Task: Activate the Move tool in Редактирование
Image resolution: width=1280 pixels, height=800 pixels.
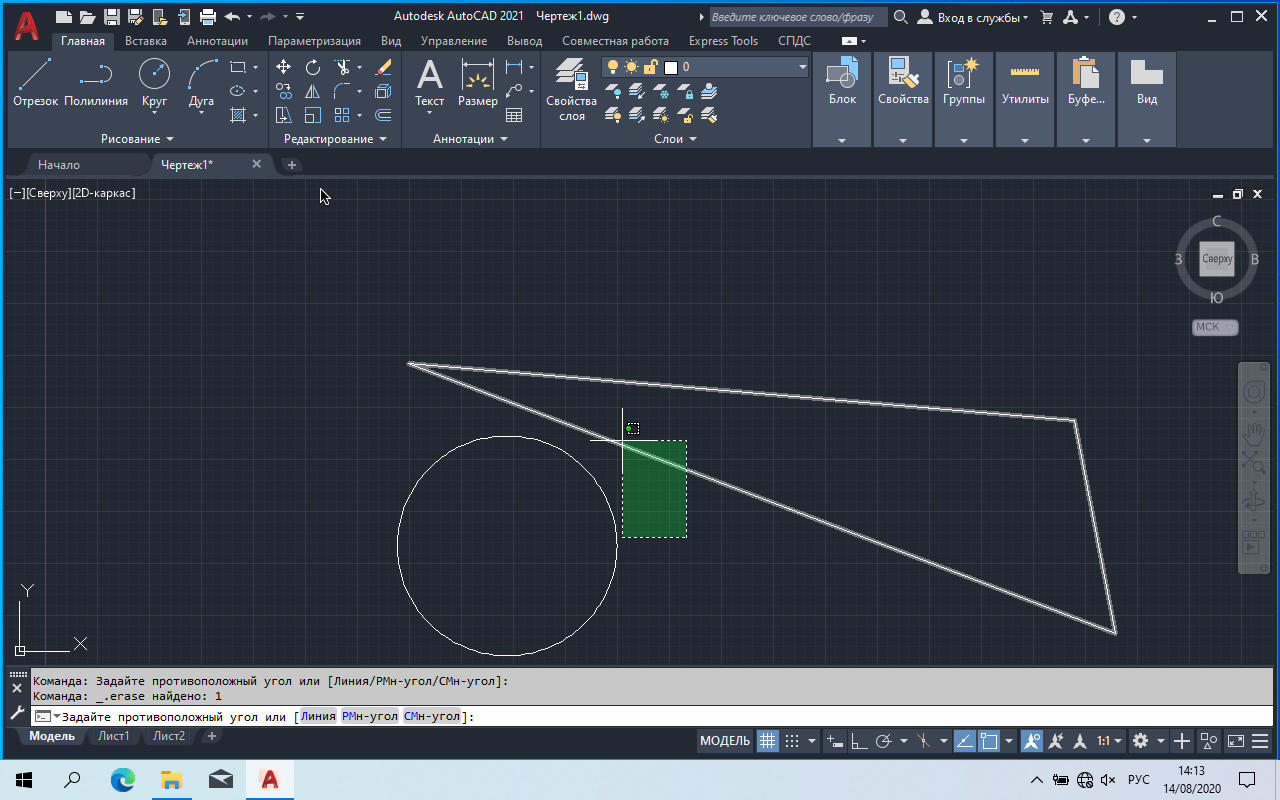Action: 284,67
